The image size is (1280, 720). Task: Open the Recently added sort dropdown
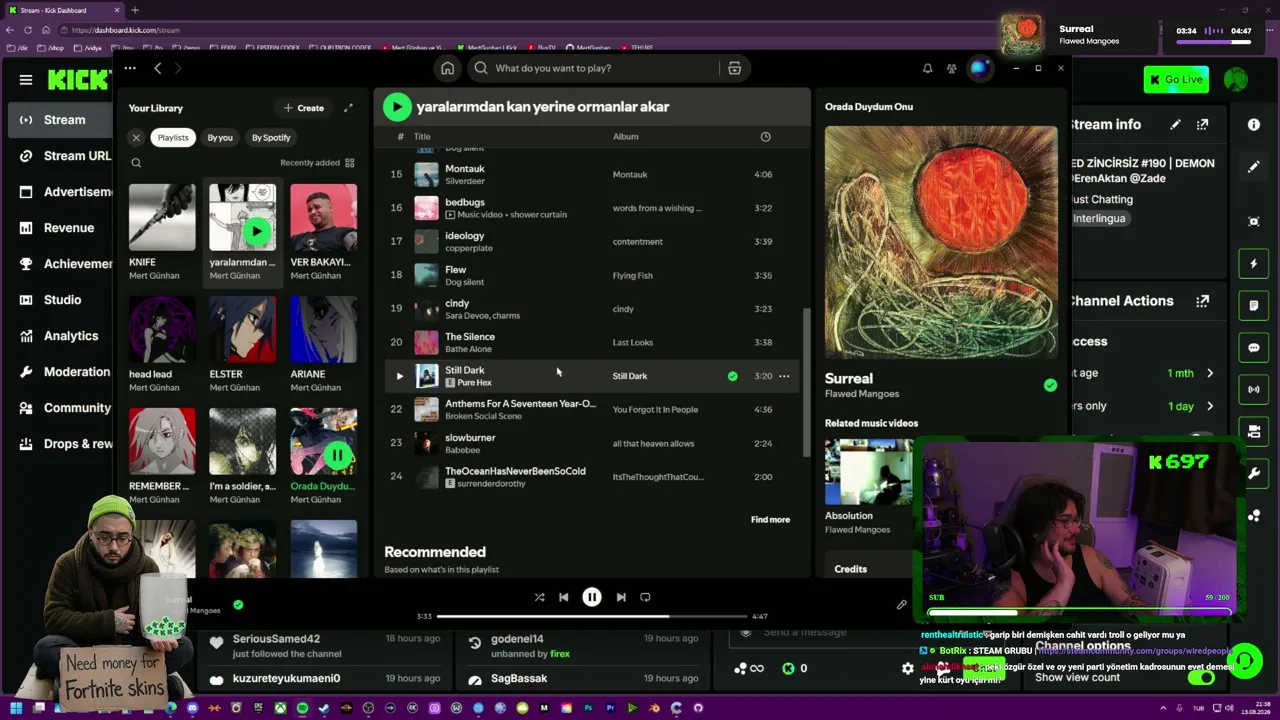pyautogui.click(x=317, y=163)
